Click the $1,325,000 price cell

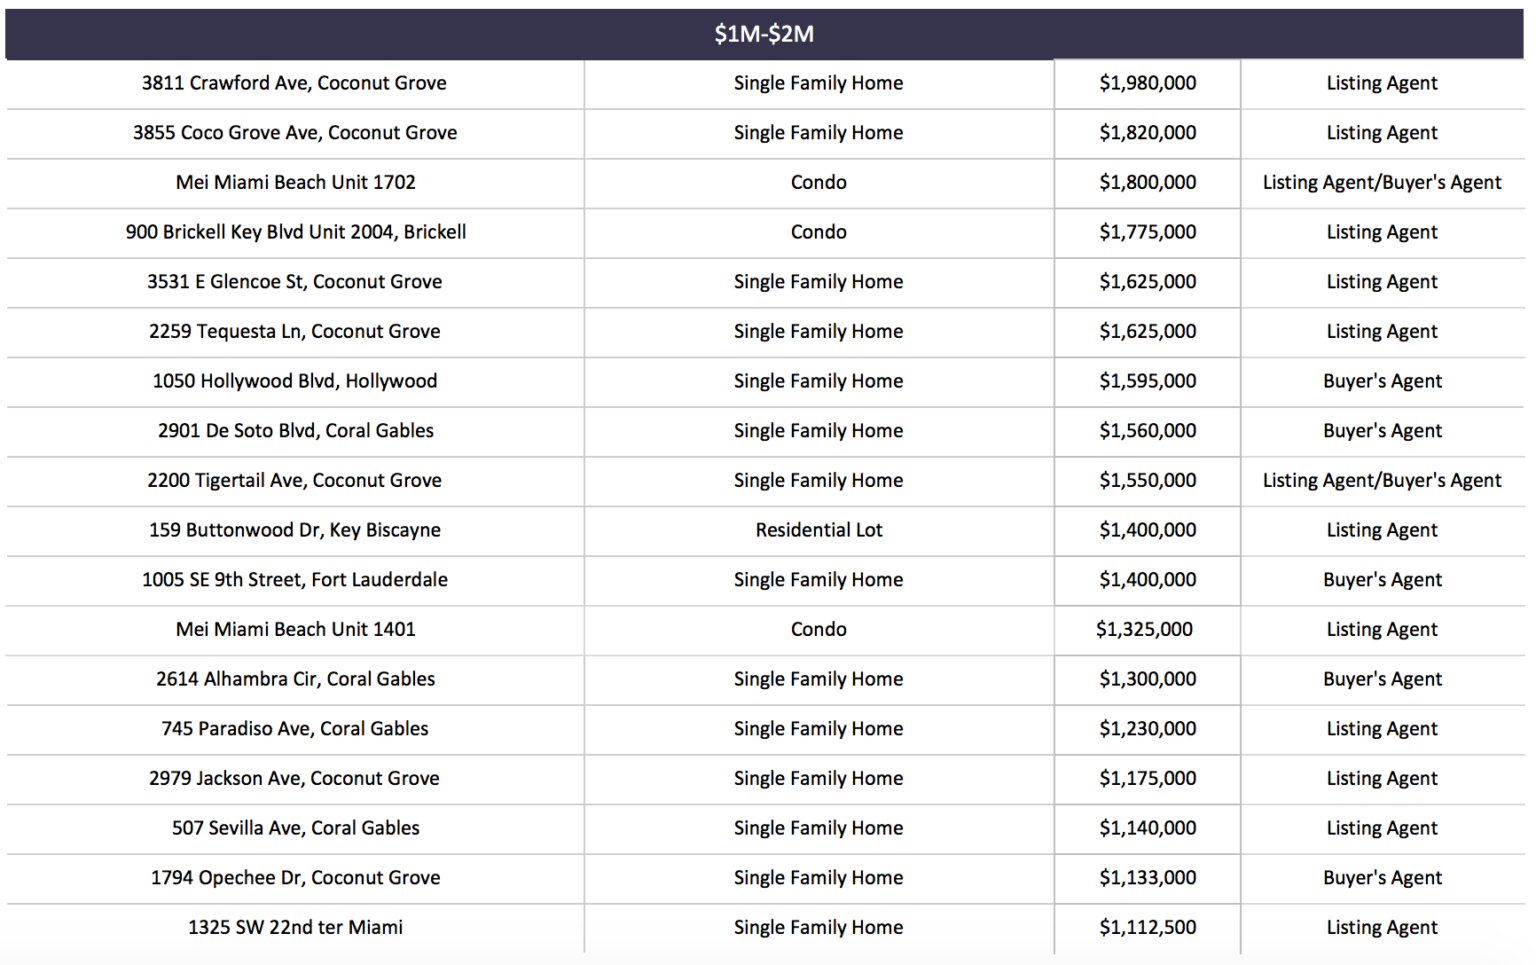click(x=1144, y=629)
